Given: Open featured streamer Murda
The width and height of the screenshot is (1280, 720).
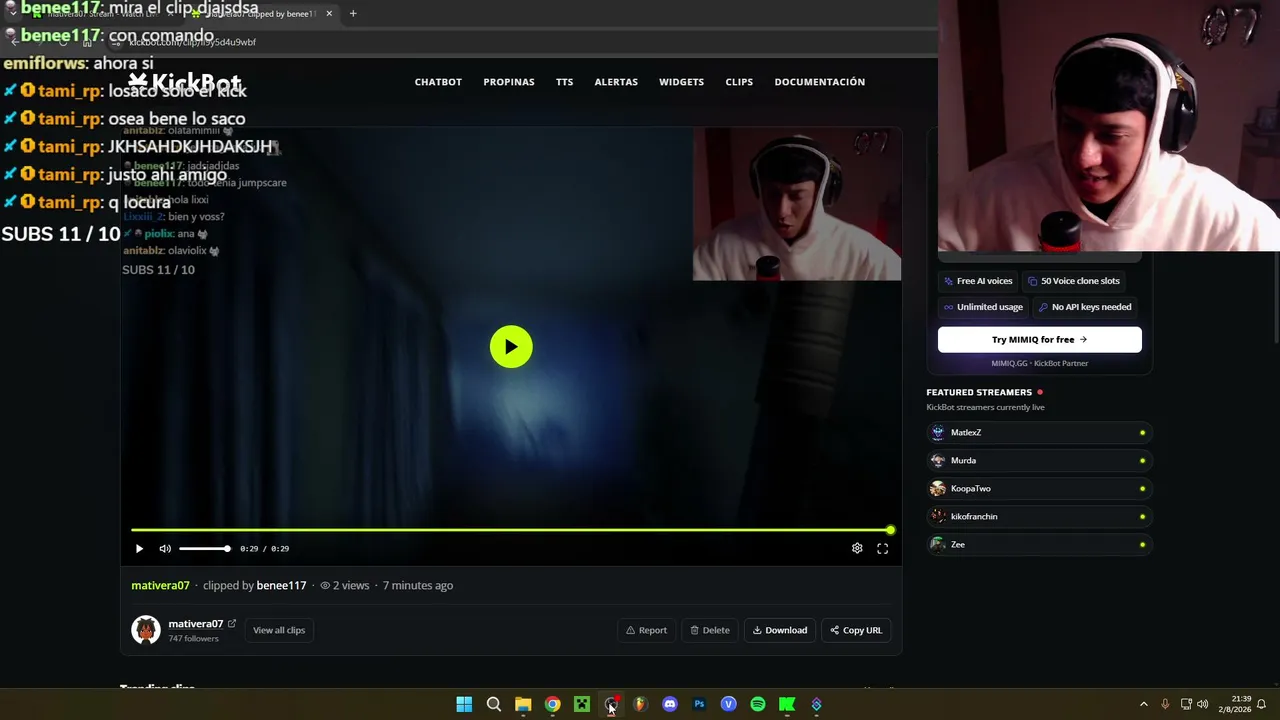Looking at the screenshot, I should [1039, 461].
